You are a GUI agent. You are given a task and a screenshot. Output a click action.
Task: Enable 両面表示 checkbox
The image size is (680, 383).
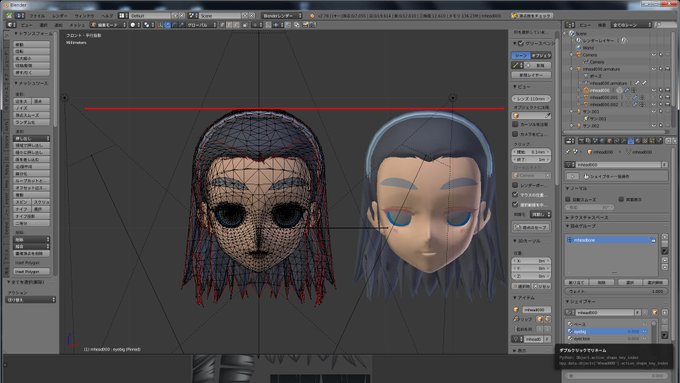(621, 199)
